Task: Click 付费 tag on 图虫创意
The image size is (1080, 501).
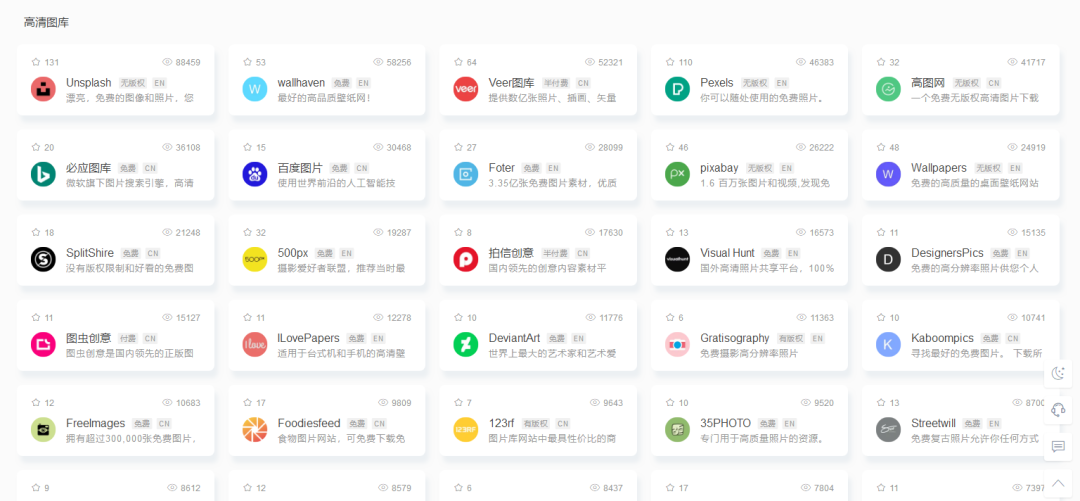Action: click(x=127, y=338)
